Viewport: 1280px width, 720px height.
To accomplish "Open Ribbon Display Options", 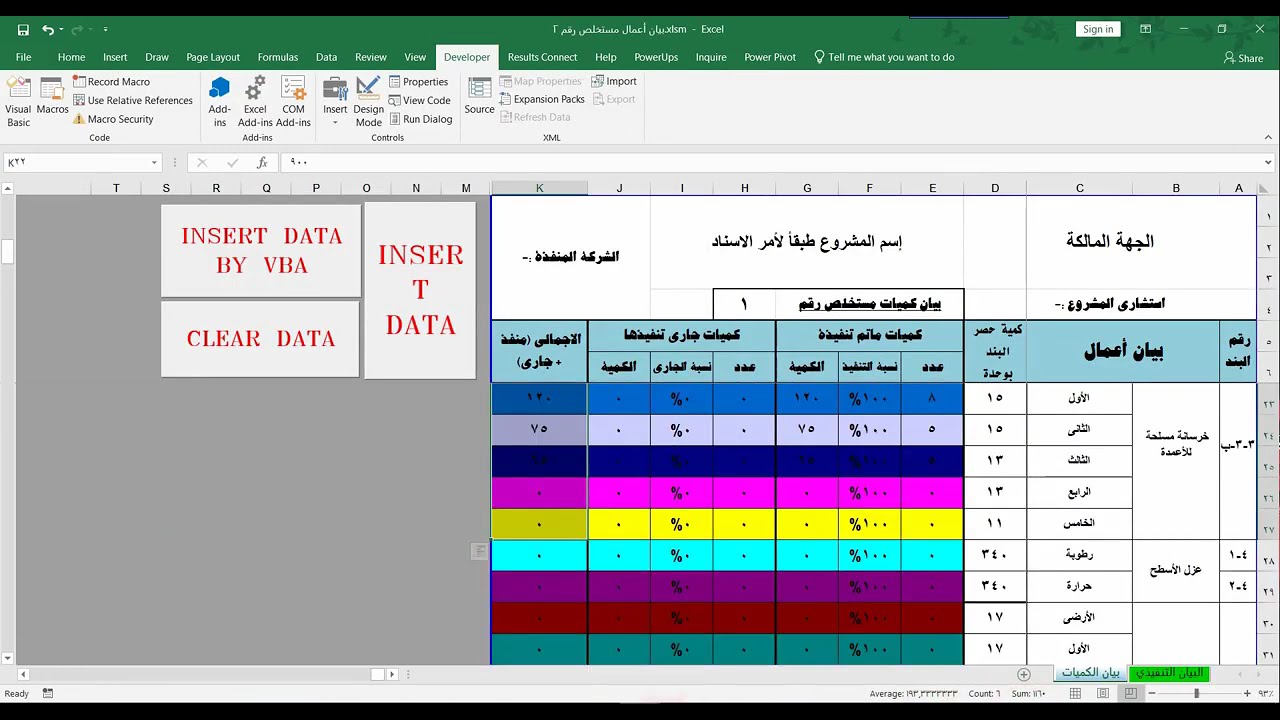I will click(x=1145, y=29).
